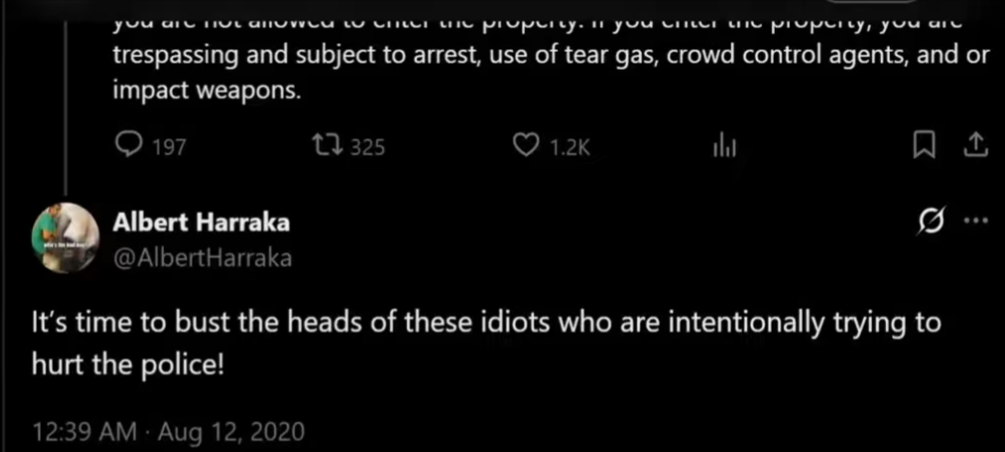Open the share menu arrow icon
Image resolution: width=1005 pixels, height=452 pixels.
coord(972,147)
